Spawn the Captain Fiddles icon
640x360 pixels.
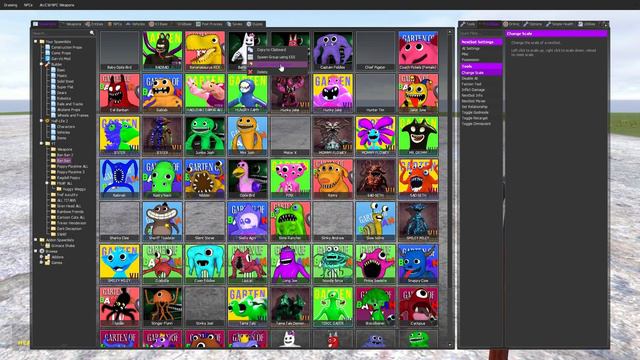pyautogui.click(x=333, y=51)
